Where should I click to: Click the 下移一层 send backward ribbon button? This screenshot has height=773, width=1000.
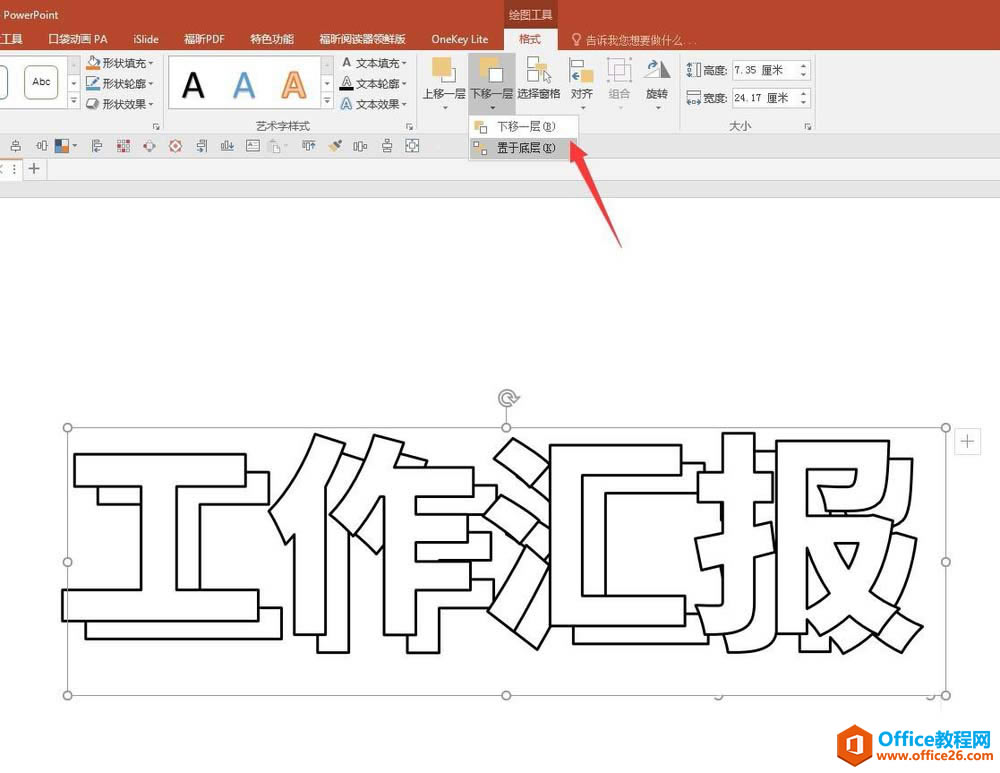click(x=492, y=82)
